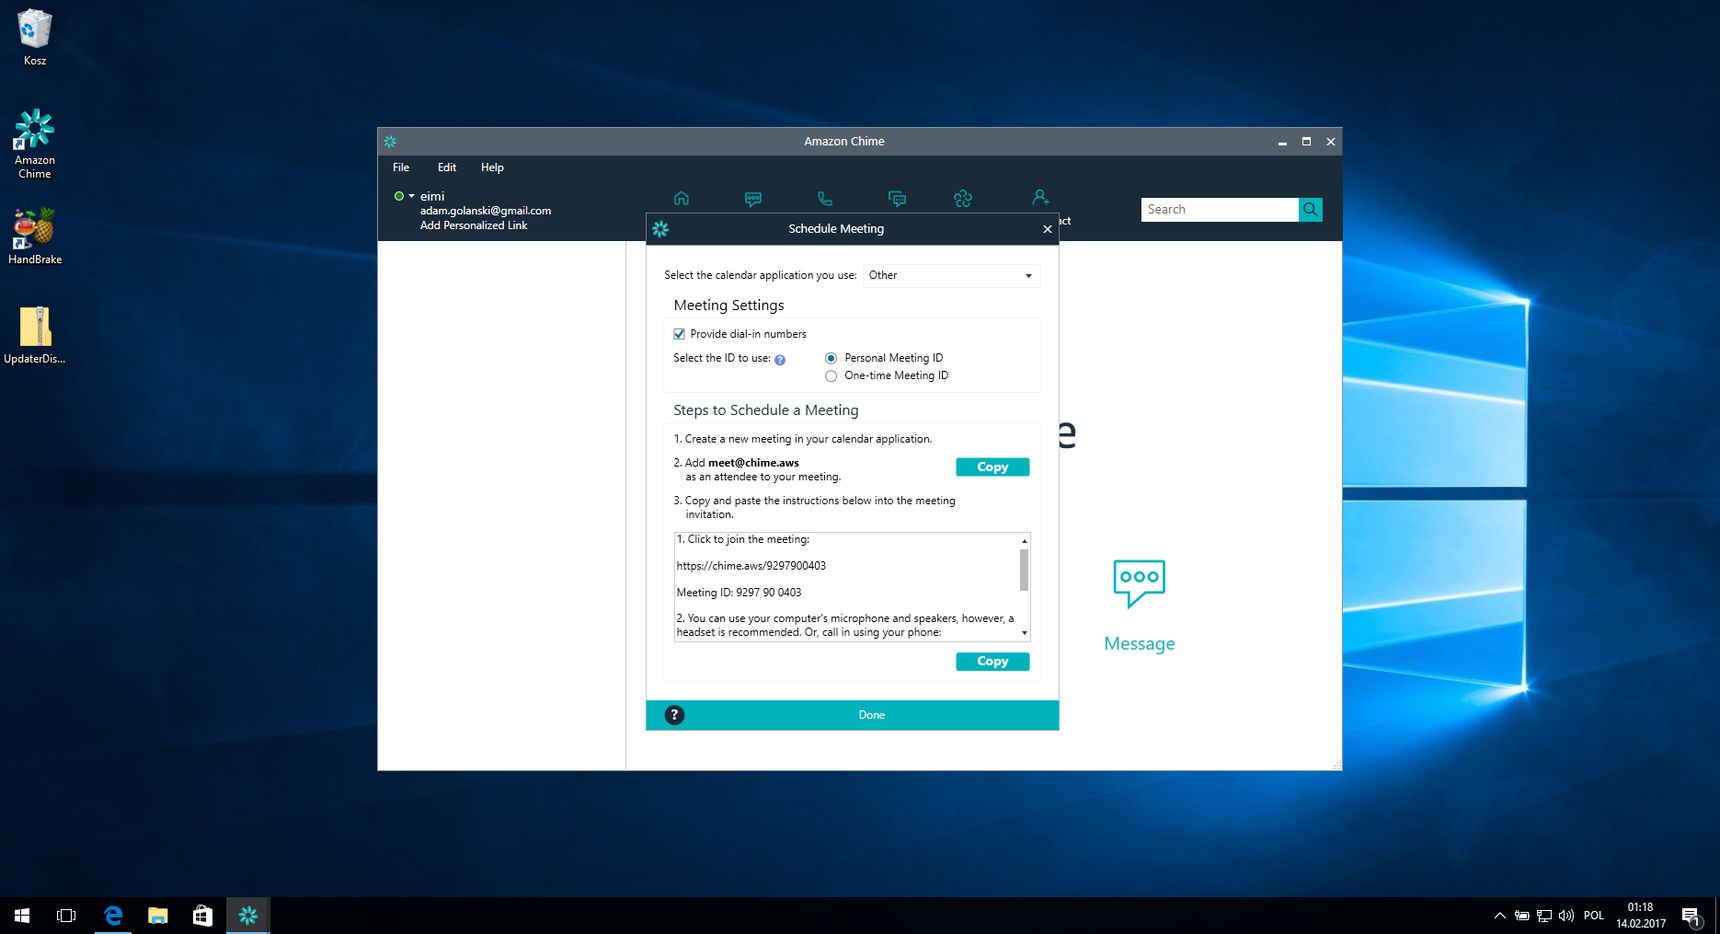
Task: Click the Chime logo in main window title bar
Action: pos(390,142)
